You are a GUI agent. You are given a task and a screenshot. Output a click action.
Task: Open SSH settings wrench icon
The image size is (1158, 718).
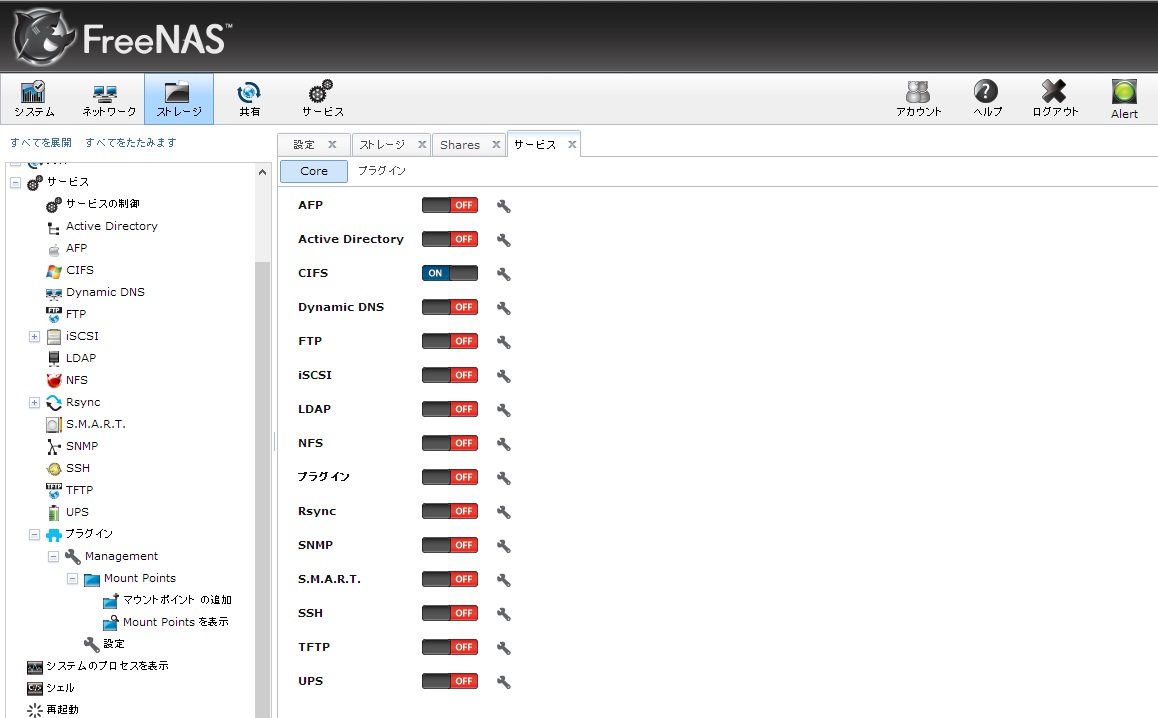pos(504,614)
